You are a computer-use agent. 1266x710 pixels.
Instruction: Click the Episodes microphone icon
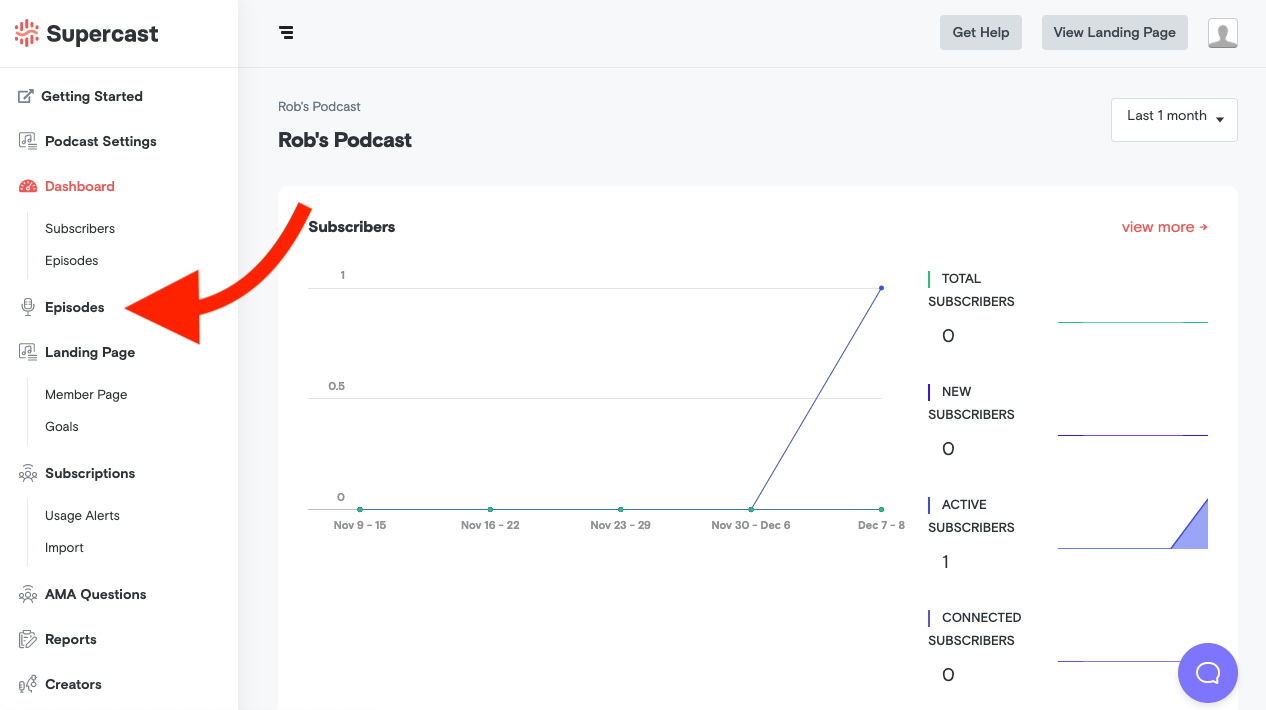[28, 307]
